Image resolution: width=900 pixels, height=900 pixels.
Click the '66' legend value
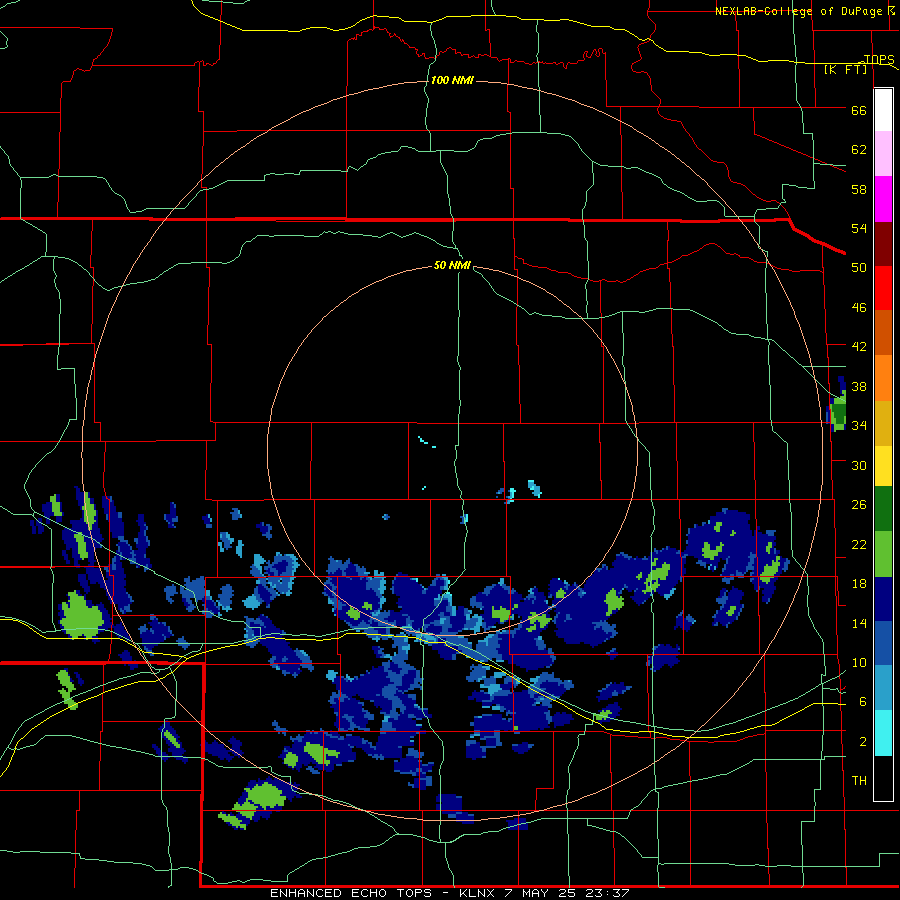(859, 111)
